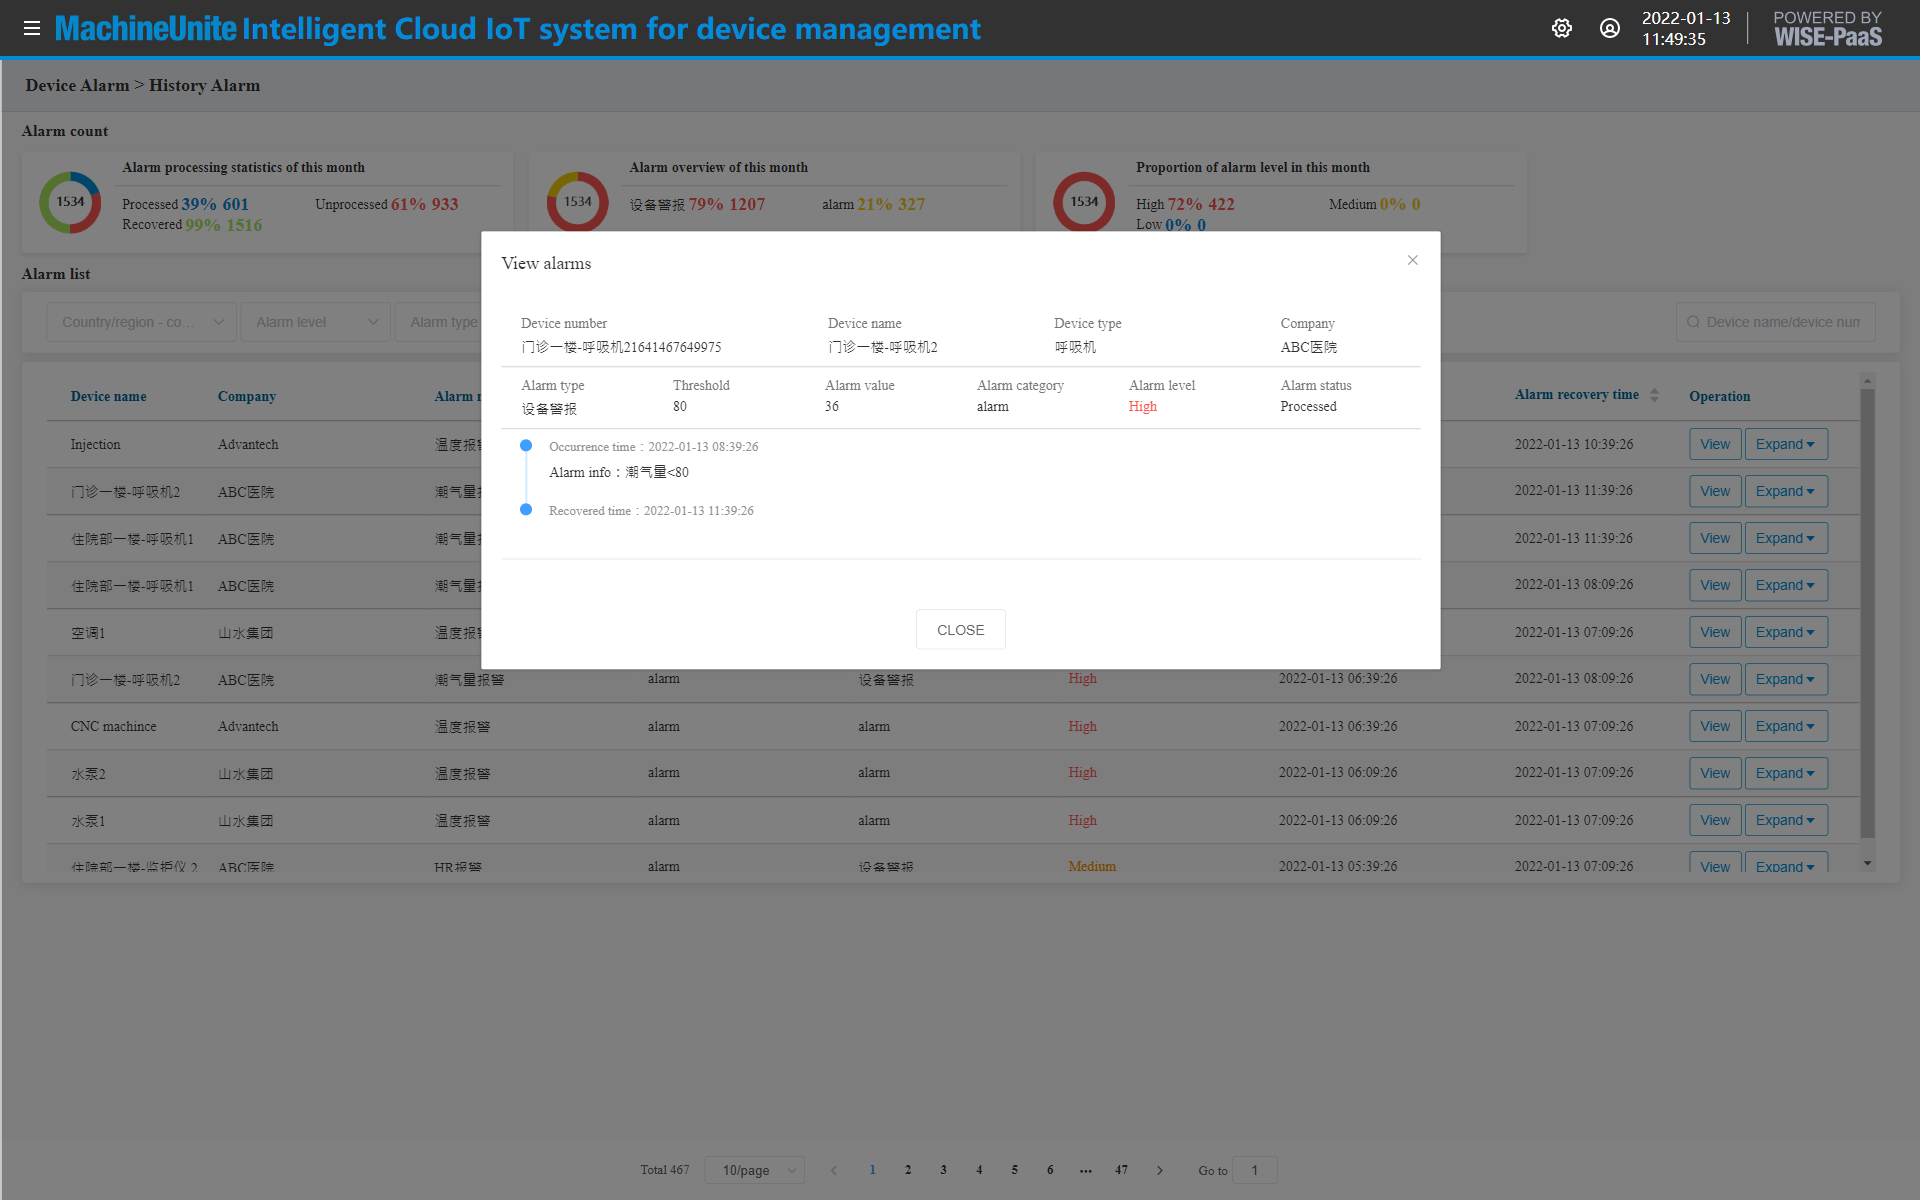Close dialog with the X icon
1920x1200 pixels.
pyautogui.click(x=1413, y=260)
